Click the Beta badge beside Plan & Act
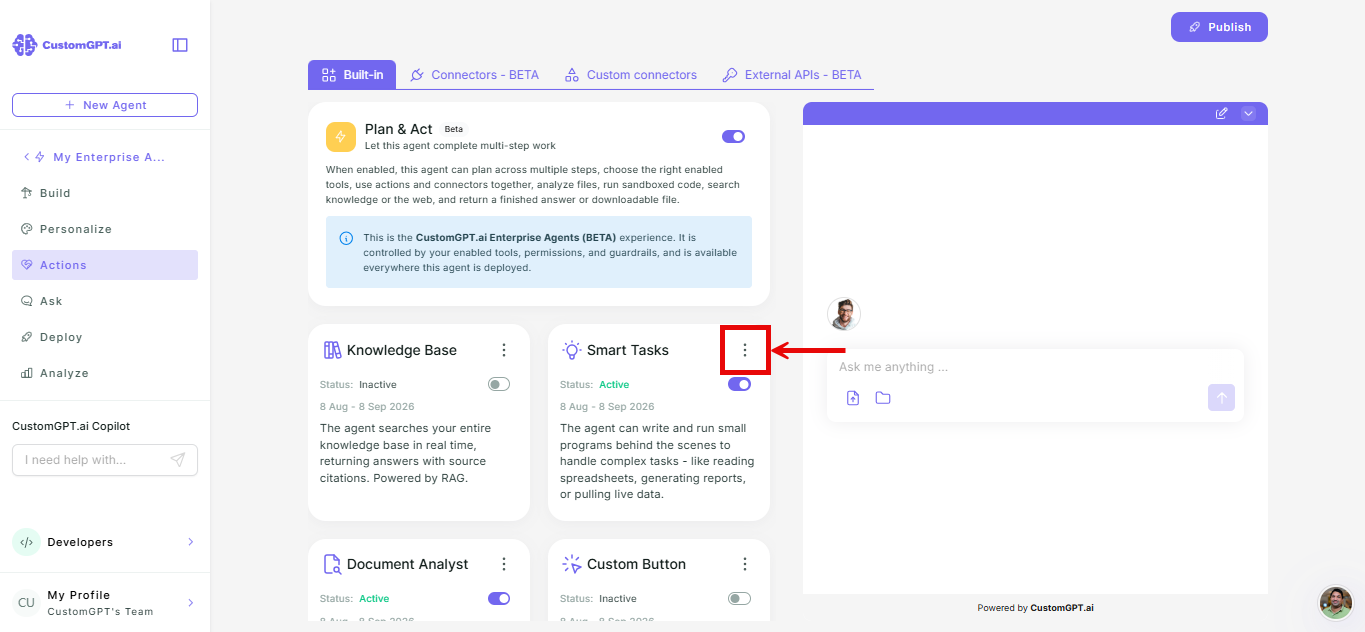This screenshot has width=1365, height=632. pyautogui.click(x=454, y=129)
